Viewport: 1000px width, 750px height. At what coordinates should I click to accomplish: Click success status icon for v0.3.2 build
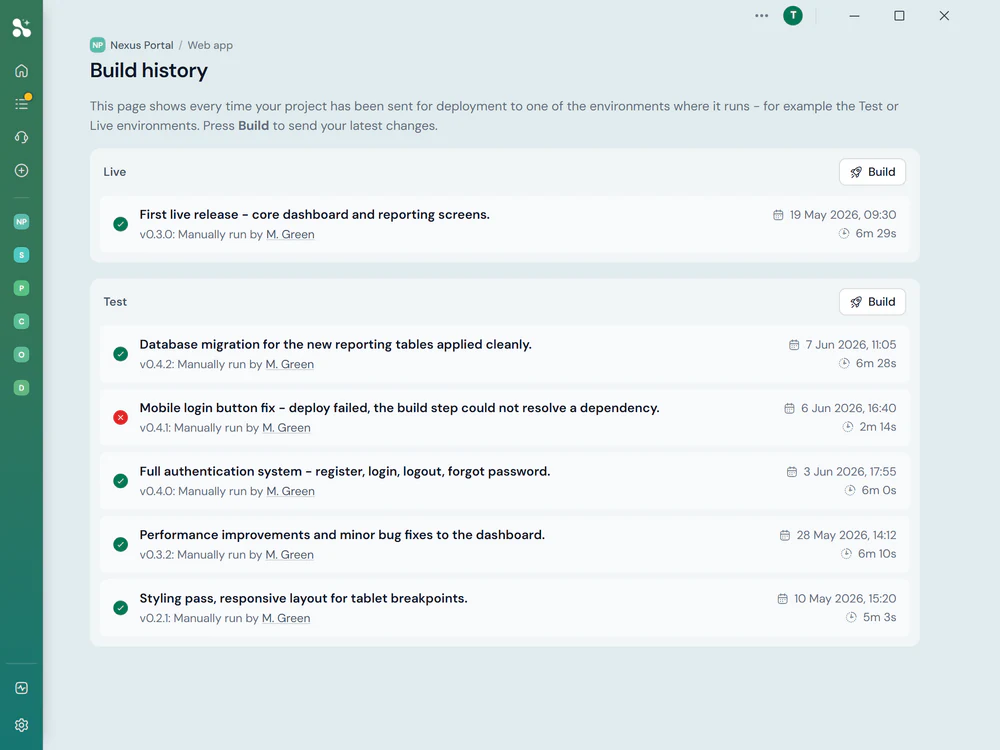(x=121, y=545)
